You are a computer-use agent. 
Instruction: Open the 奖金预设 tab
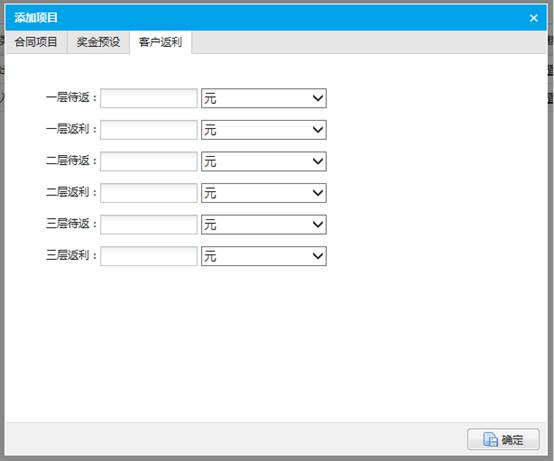[x=98, y=42]
